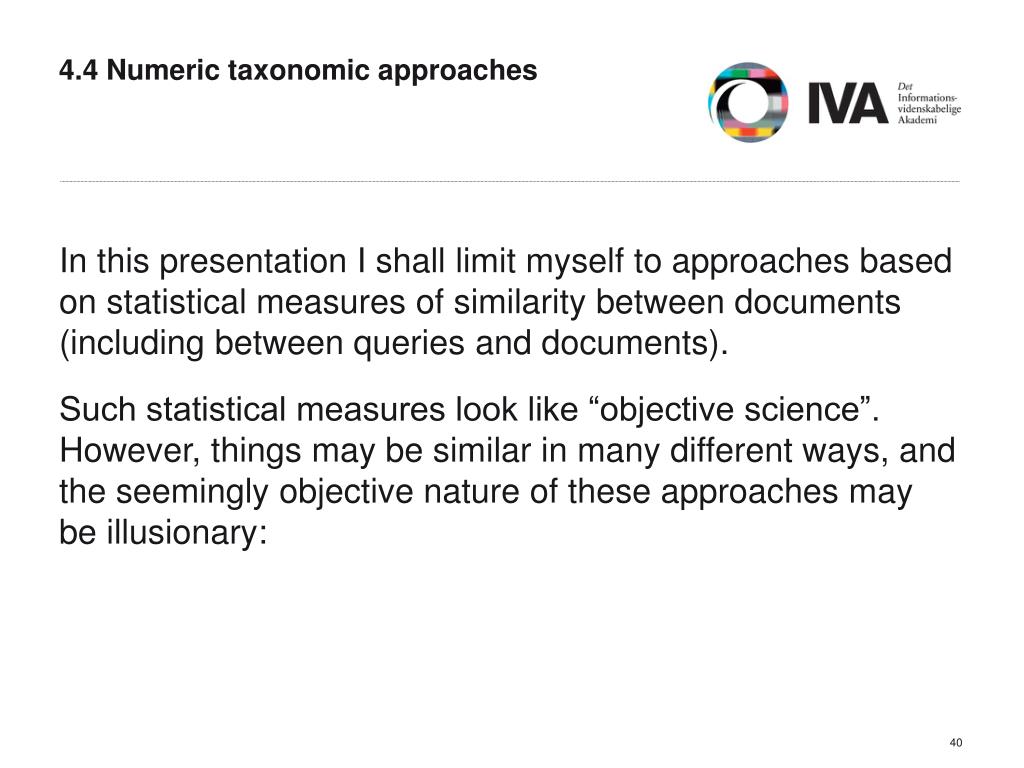Viewport: 1024px width, 768px height.
Task: Click the bold IVA letters in logo
Action: (x=848, y=104)
